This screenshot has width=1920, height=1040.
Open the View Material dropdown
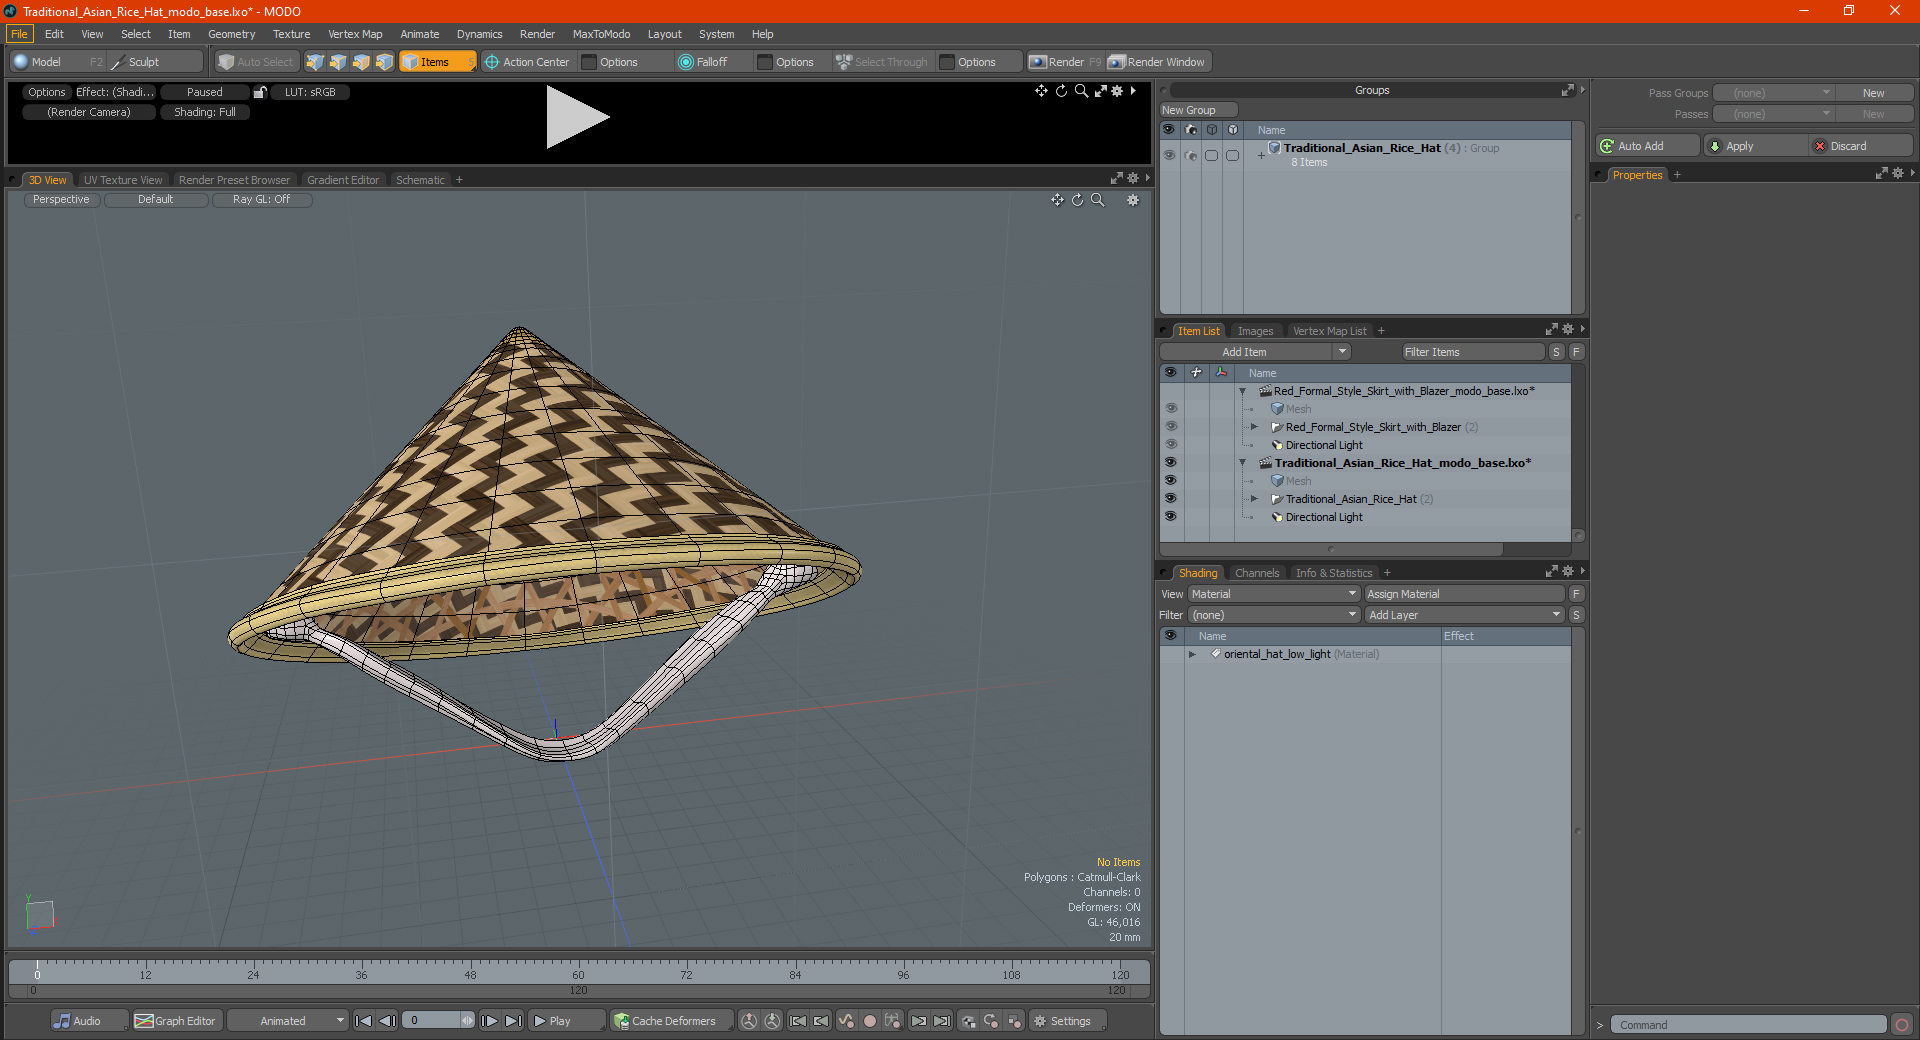coord(1273,594)
